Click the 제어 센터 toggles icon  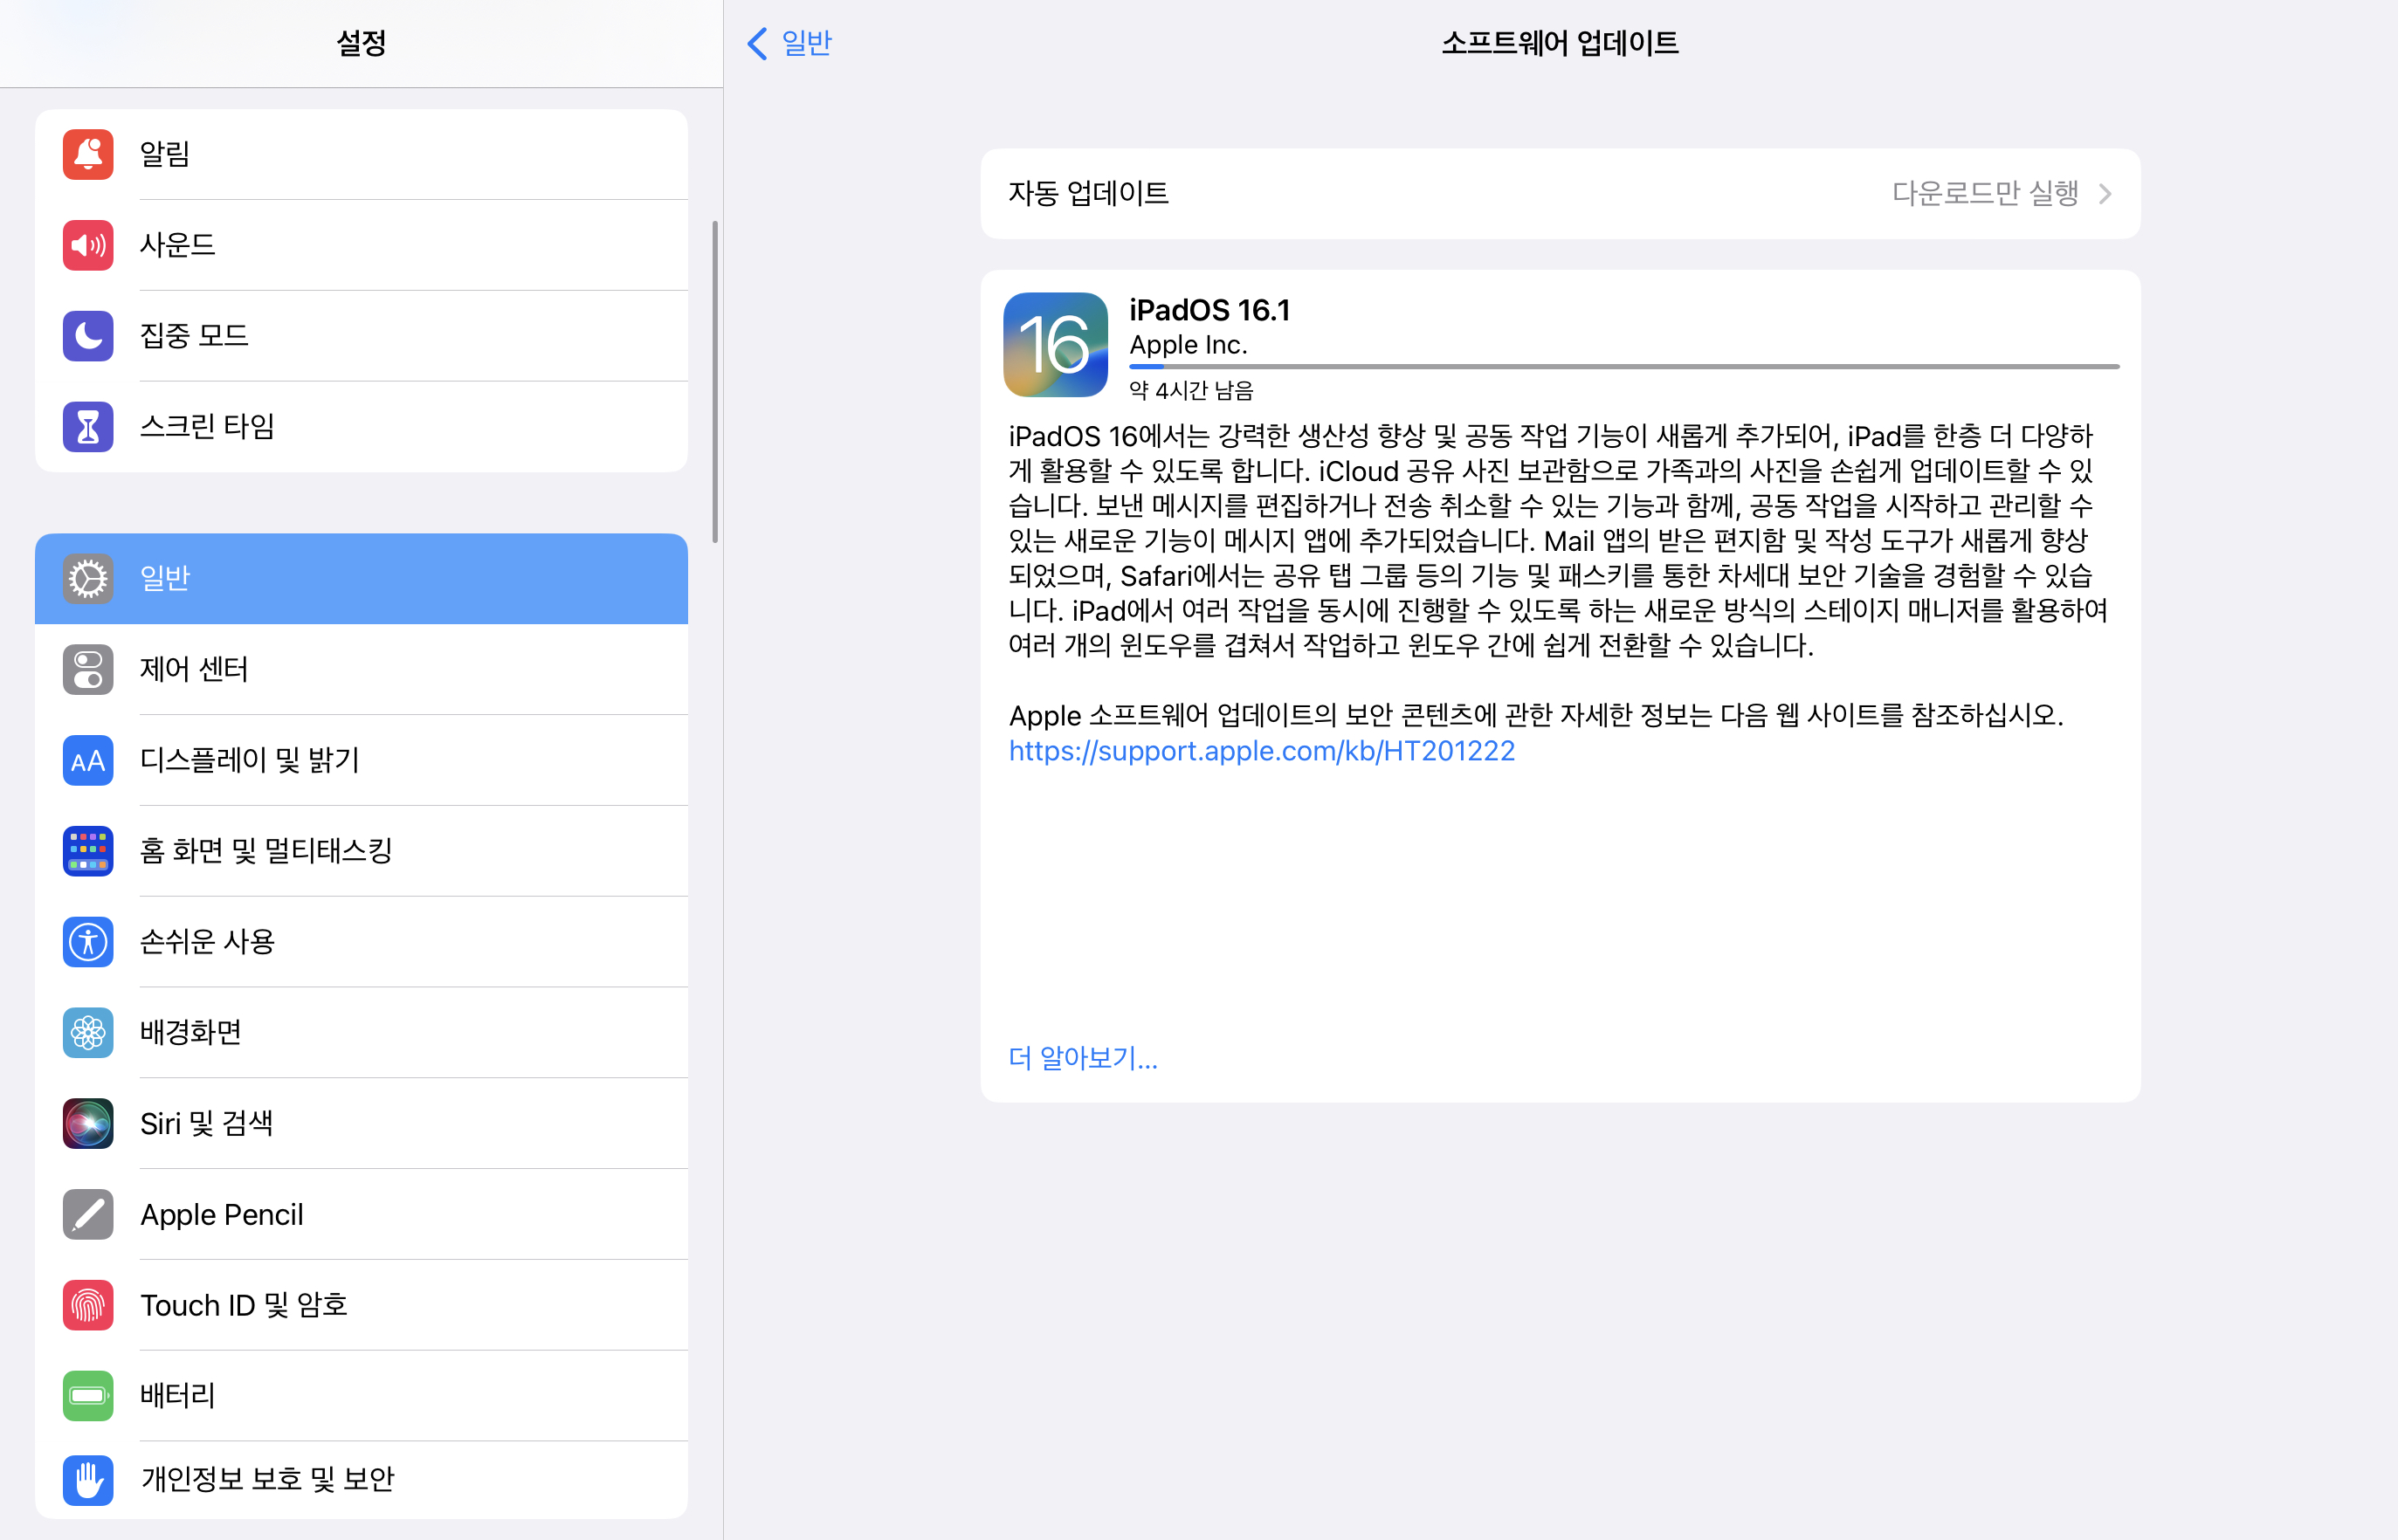88,669
